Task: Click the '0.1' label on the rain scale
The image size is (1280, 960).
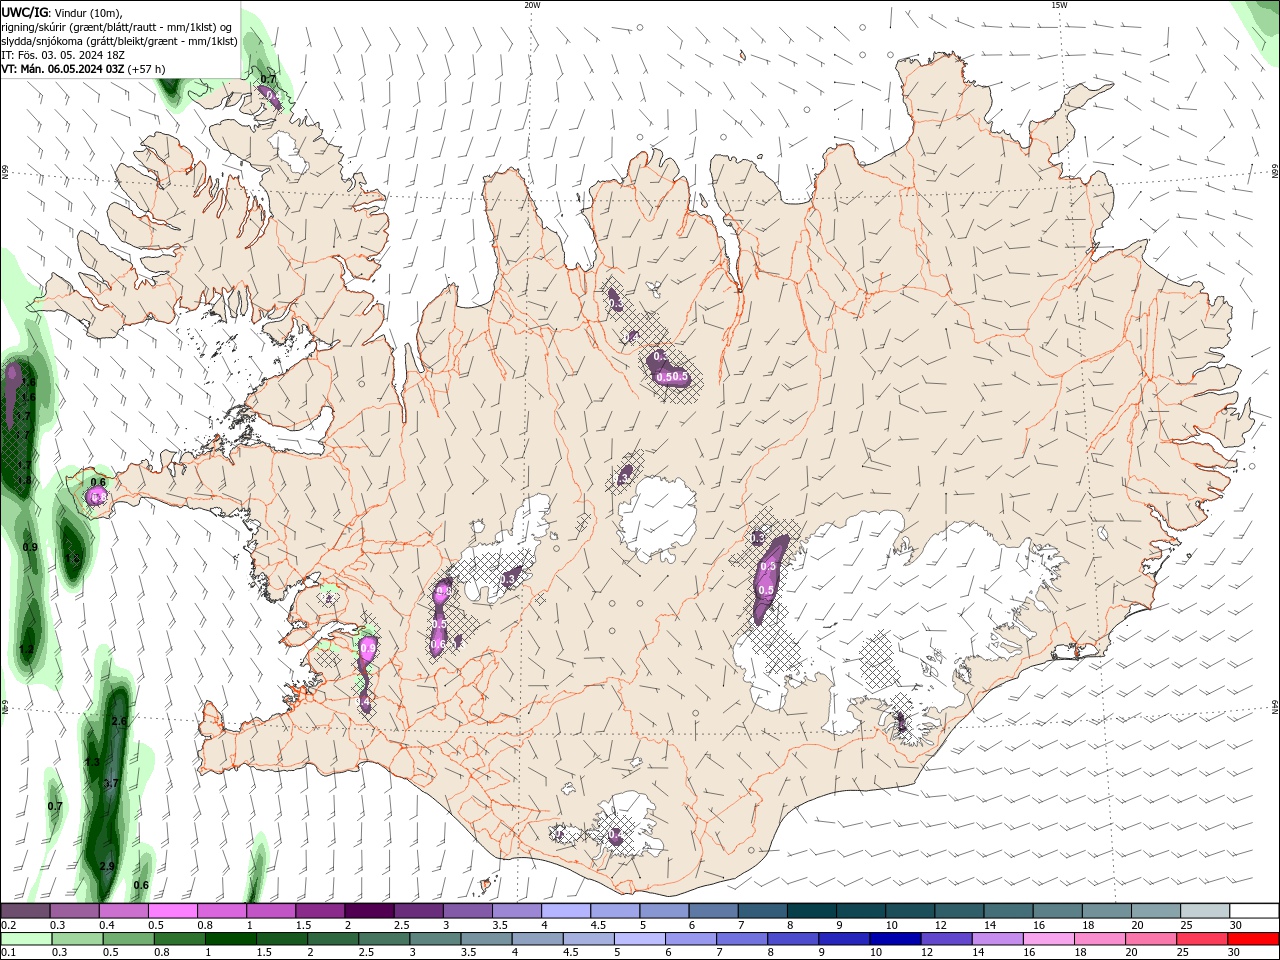Action: [9, 953]
